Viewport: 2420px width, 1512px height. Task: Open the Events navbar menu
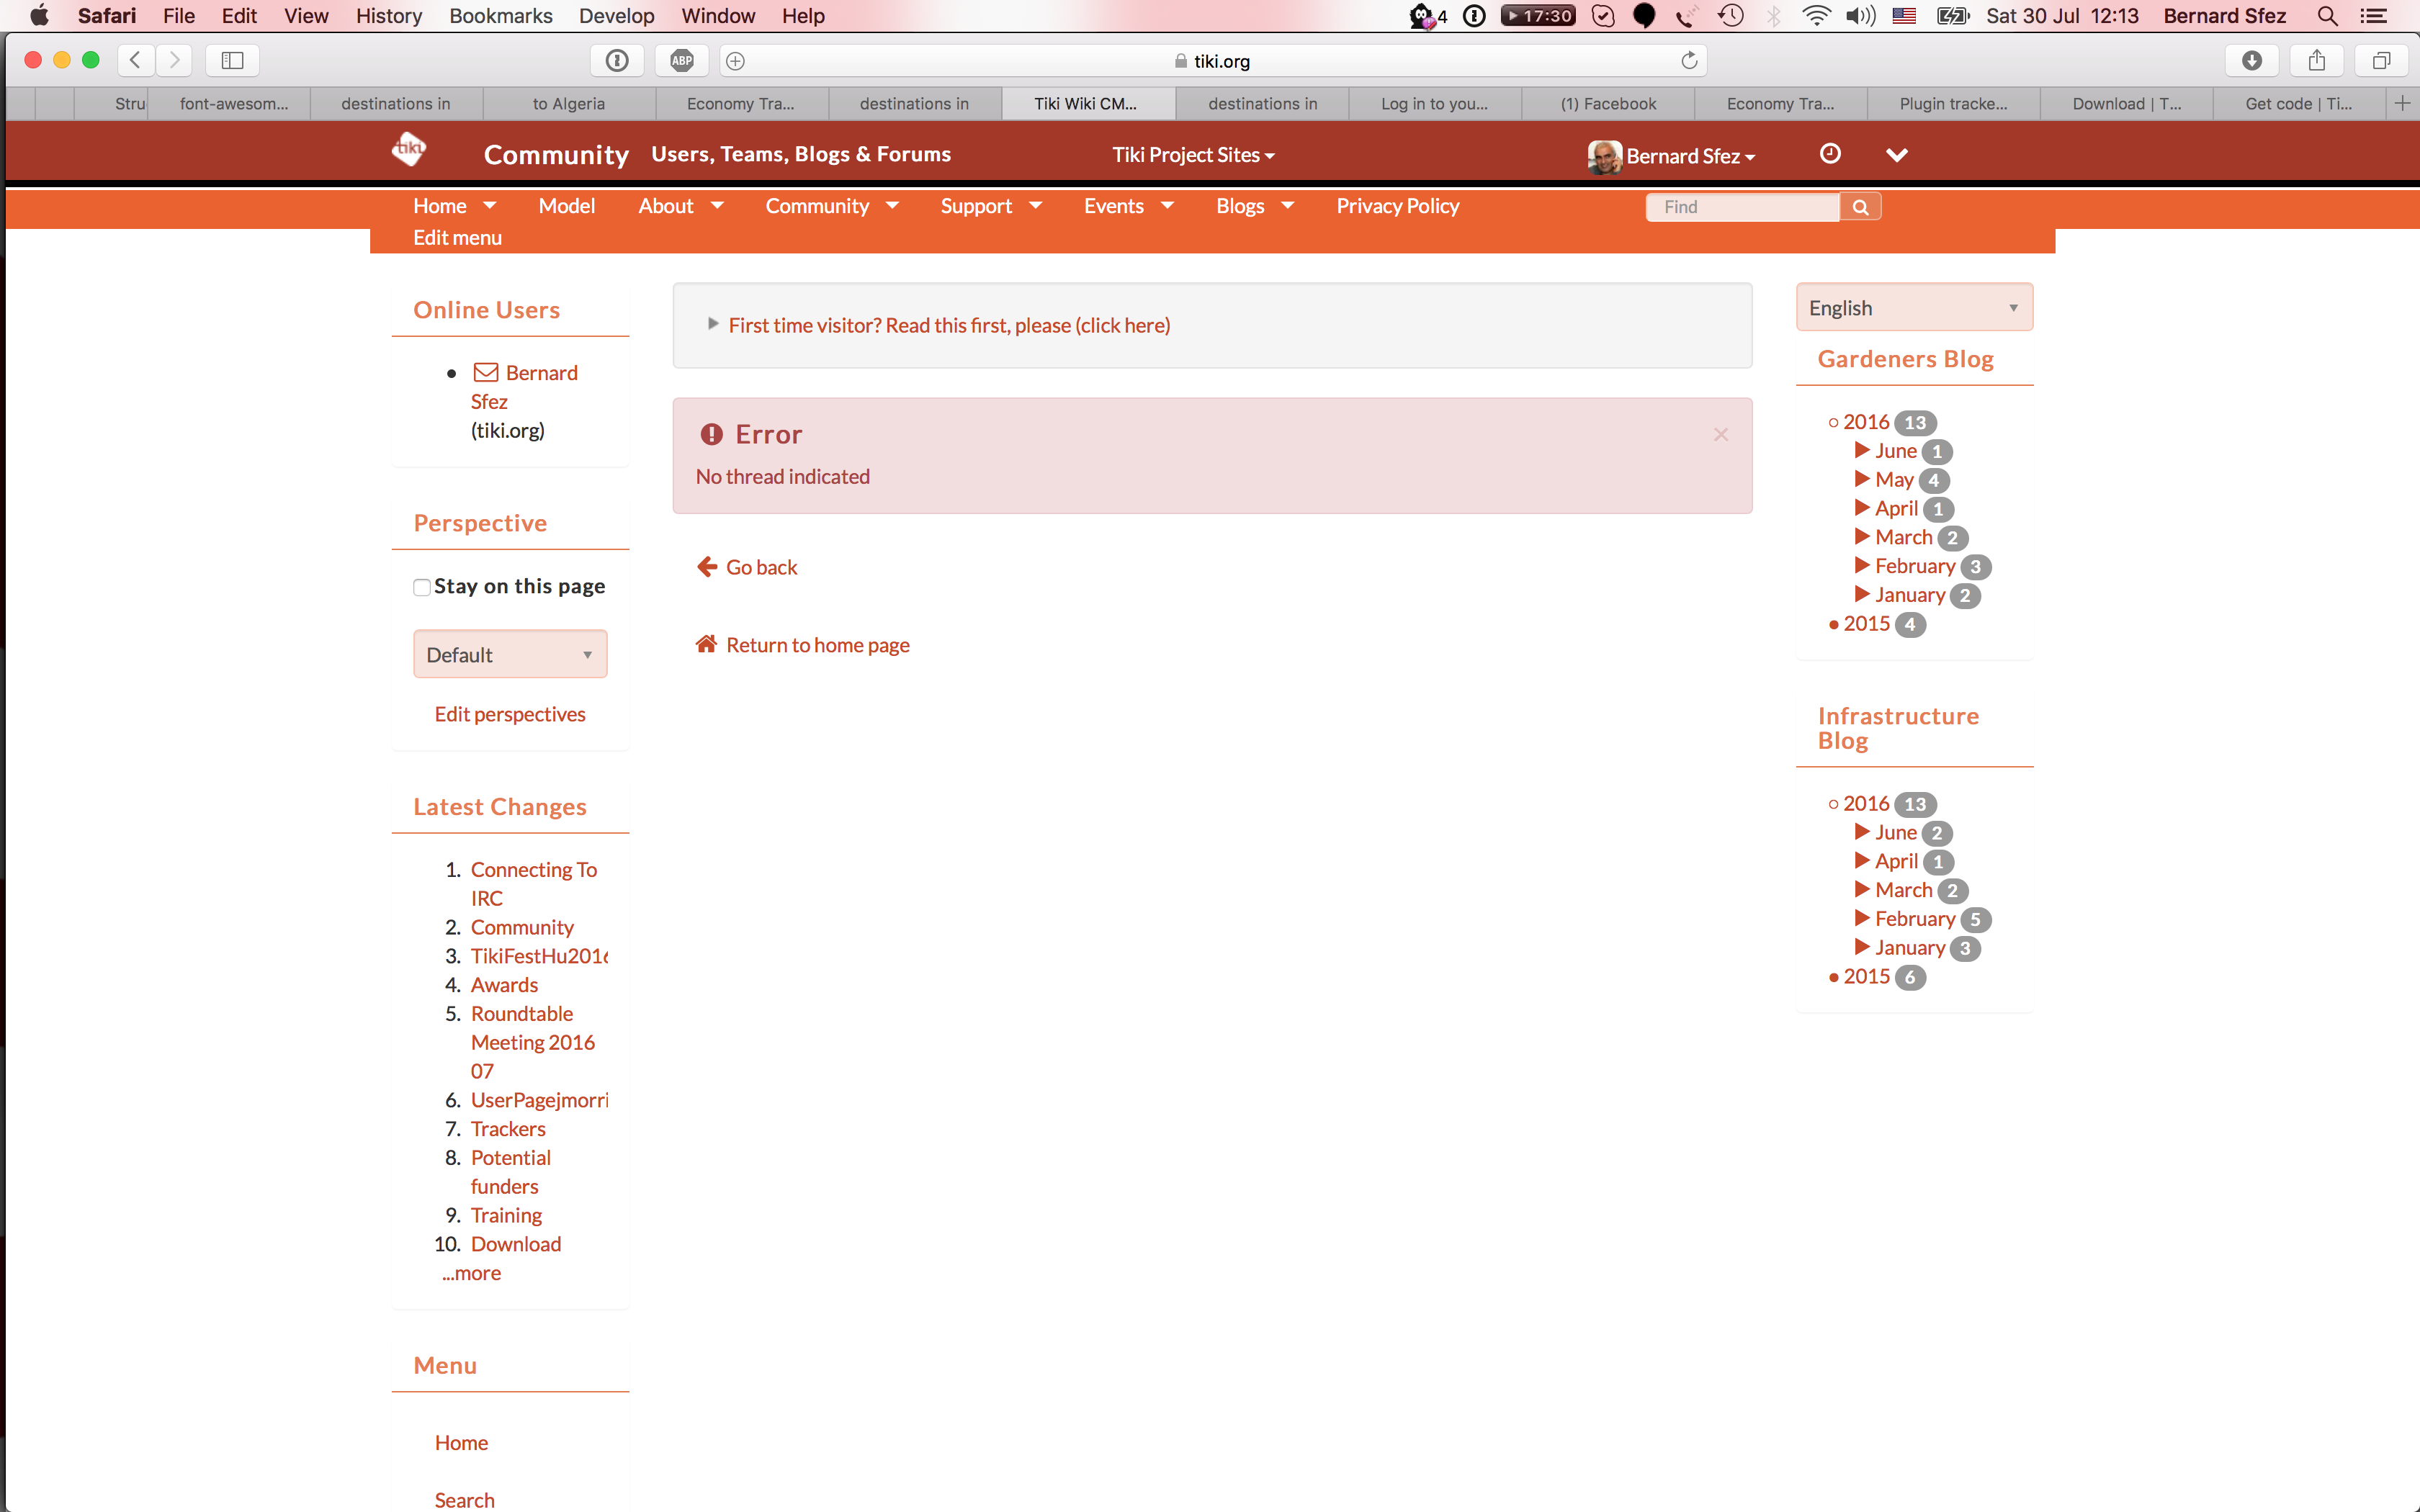(1129, 206)
